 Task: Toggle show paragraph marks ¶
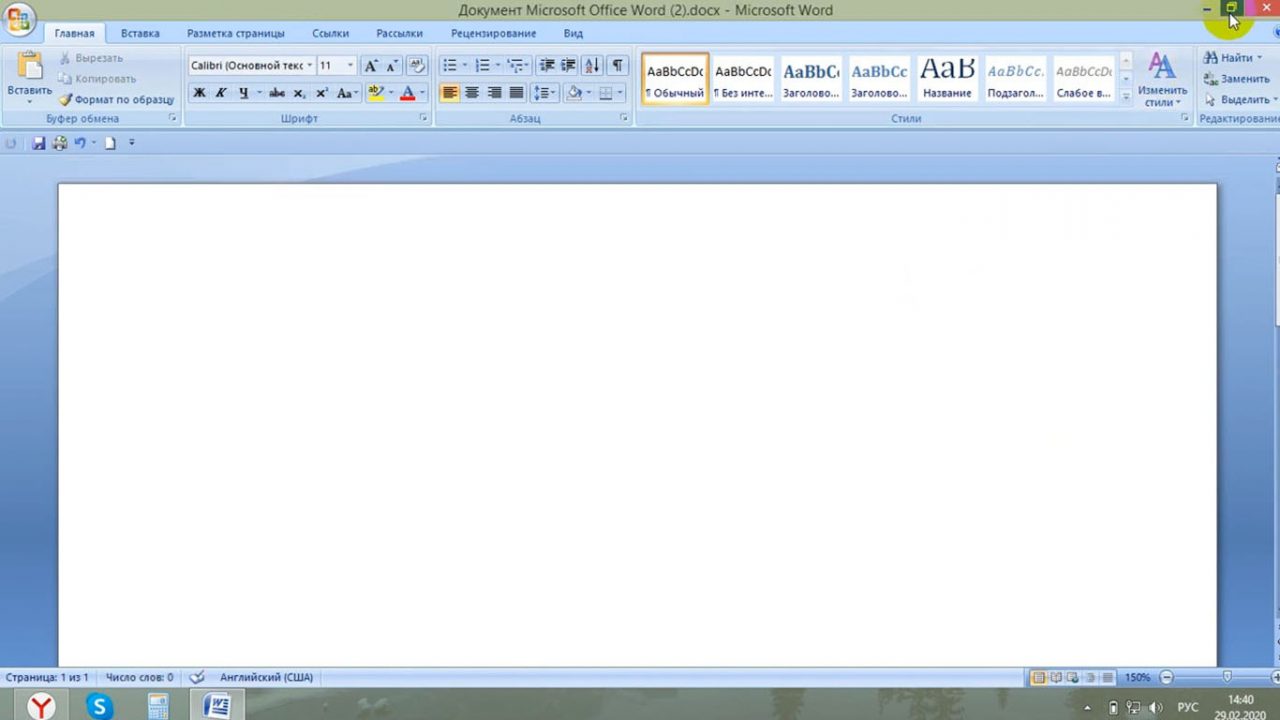618,65
